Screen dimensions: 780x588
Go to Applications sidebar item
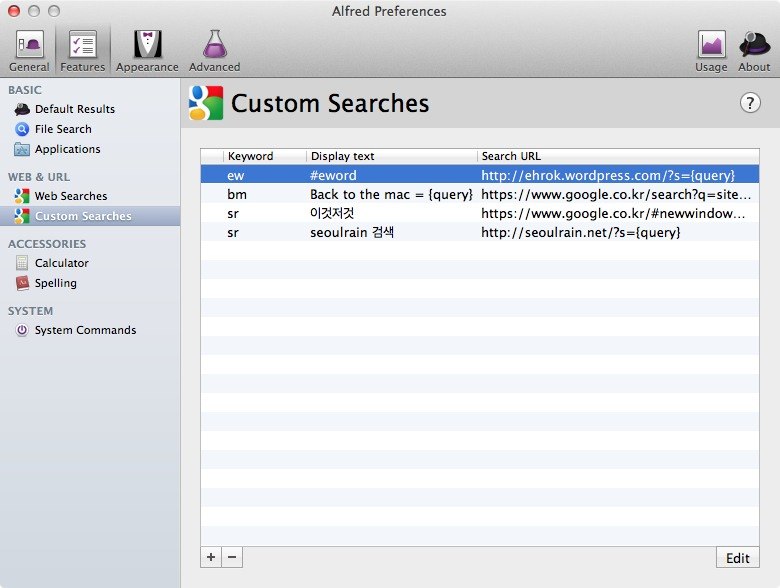click(x=67, y=149)
